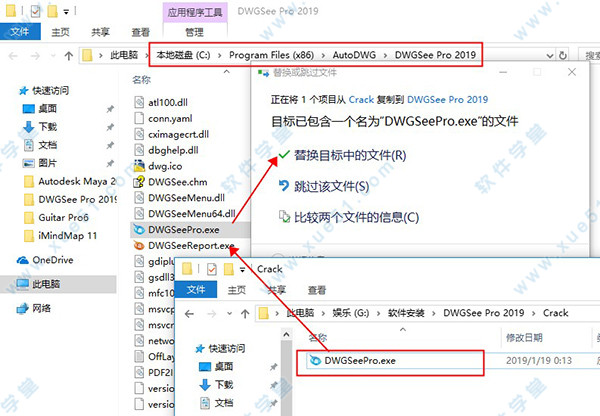Select 桌面 in Crack window navigation pane

coord(224,367)
